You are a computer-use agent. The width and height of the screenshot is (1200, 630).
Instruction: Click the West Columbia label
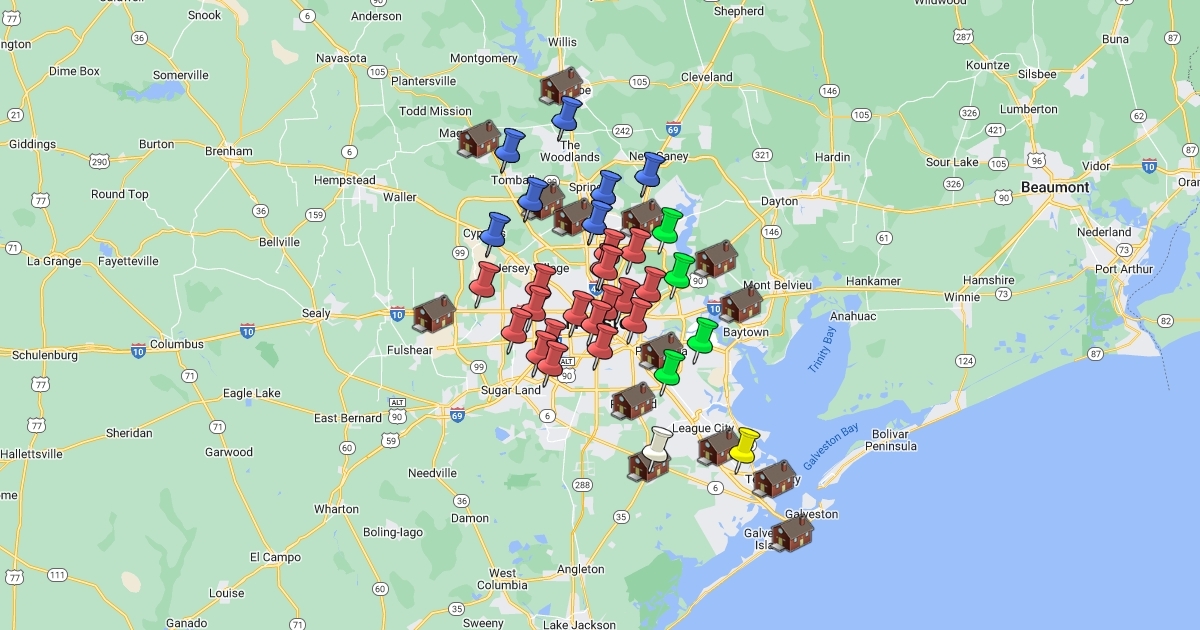pyautogui.click(x=502, y=579)
